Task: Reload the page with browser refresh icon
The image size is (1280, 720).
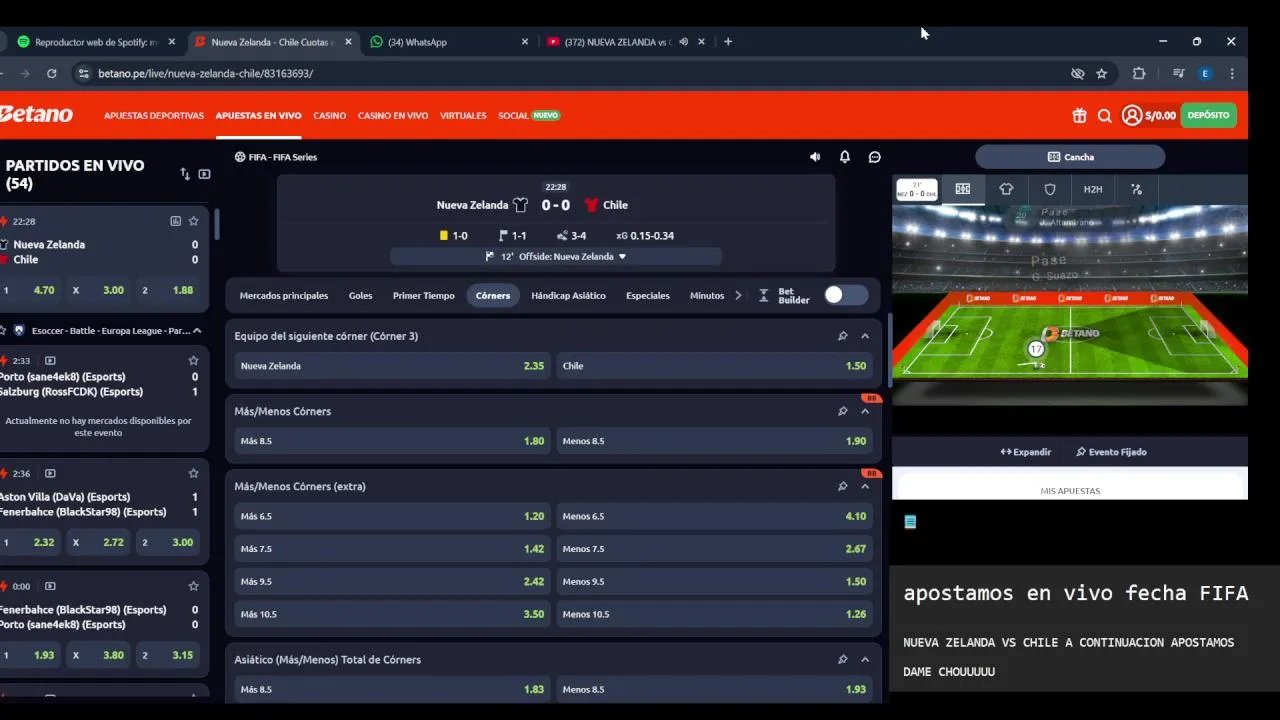Action: click(x=52, y=73)
